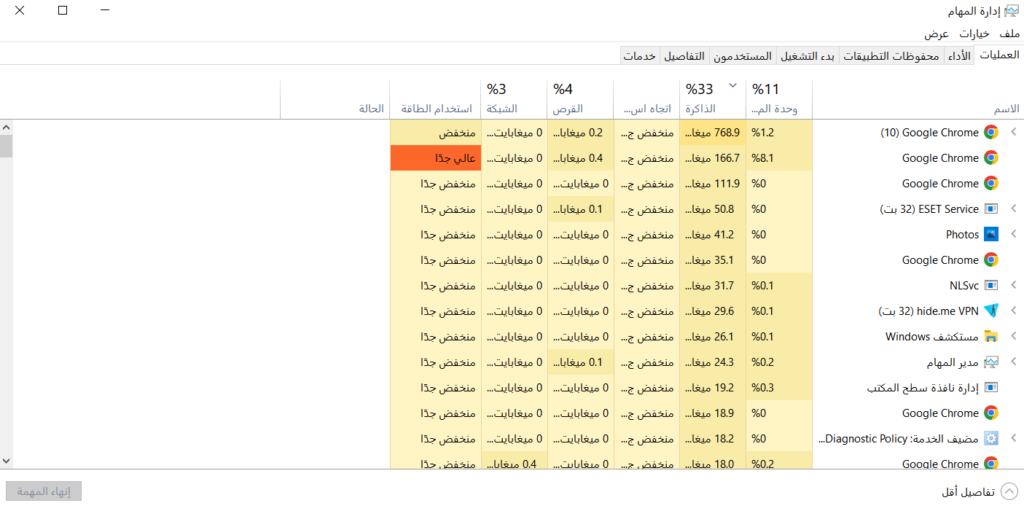This screenshot has width=1024, height=511.
Task: Click the تفاصيل أقل circular arrow icon
Action: [1010, 491]
